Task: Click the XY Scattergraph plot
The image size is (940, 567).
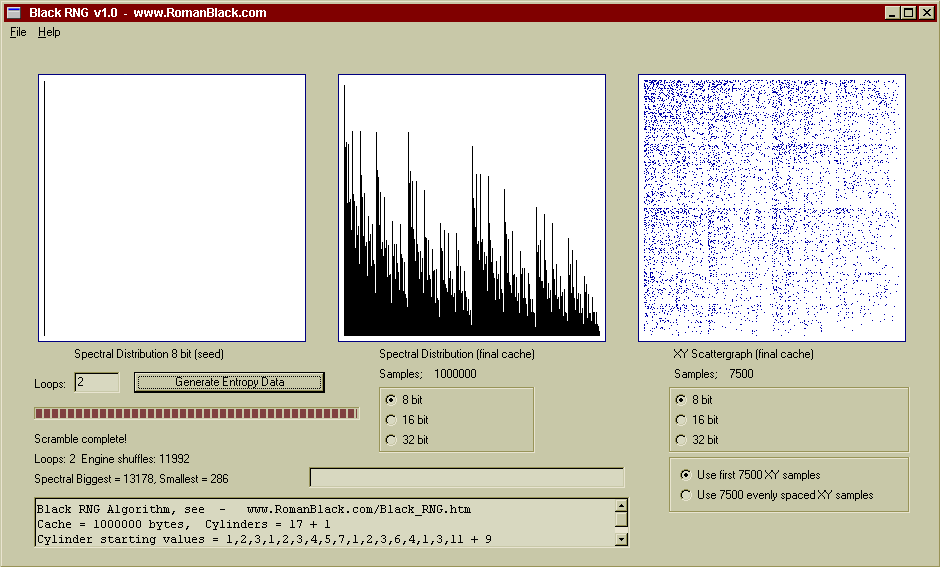Action: click(x=772, y=208)
